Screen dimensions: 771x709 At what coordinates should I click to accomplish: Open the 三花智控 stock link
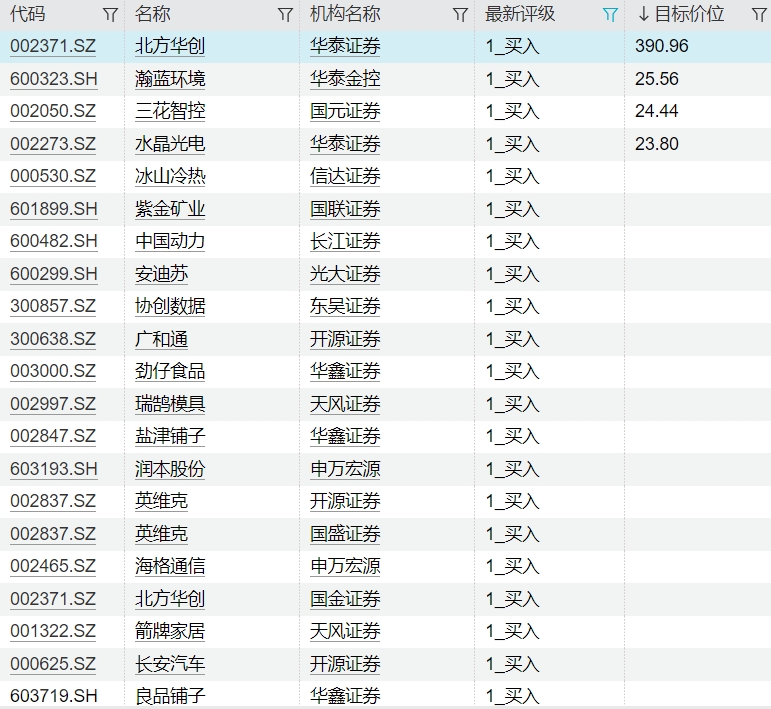coord(170,111)
